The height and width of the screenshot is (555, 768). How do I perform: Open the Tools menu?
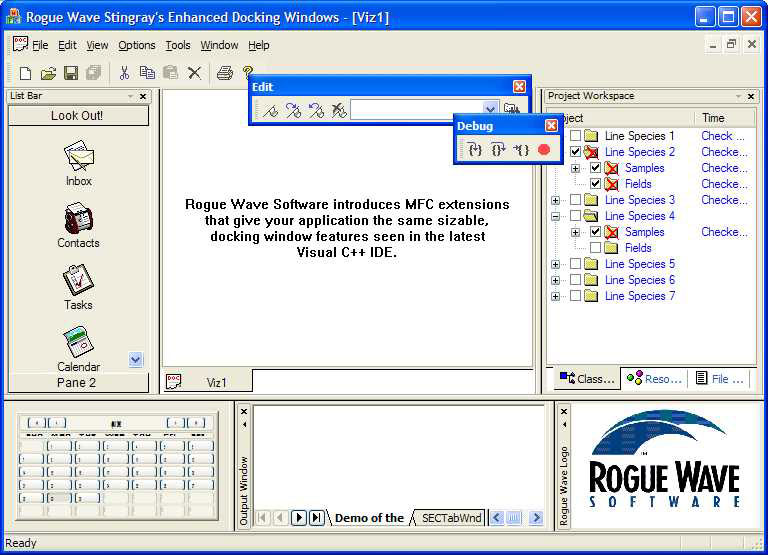point(178,45)
